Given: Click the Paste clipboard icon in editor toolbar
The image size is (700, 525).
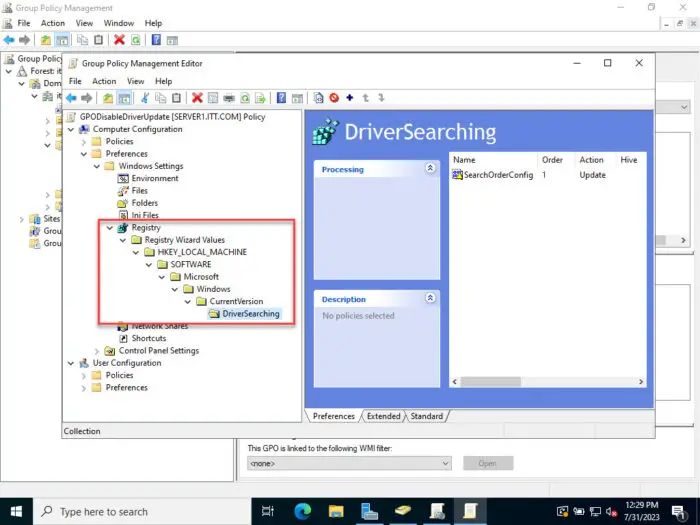Looking at the screenshot, I should click(176, 98).
